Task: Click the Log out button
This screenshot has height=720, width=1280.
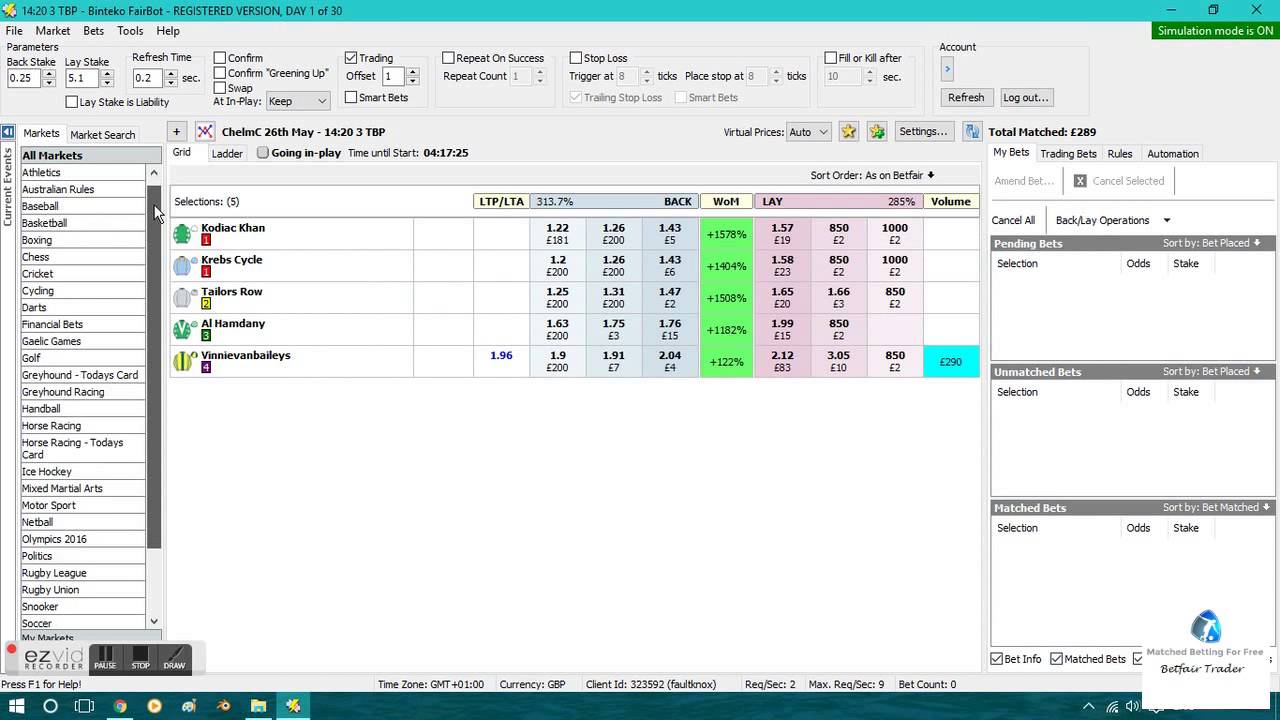Action: tap(1026, 97)
